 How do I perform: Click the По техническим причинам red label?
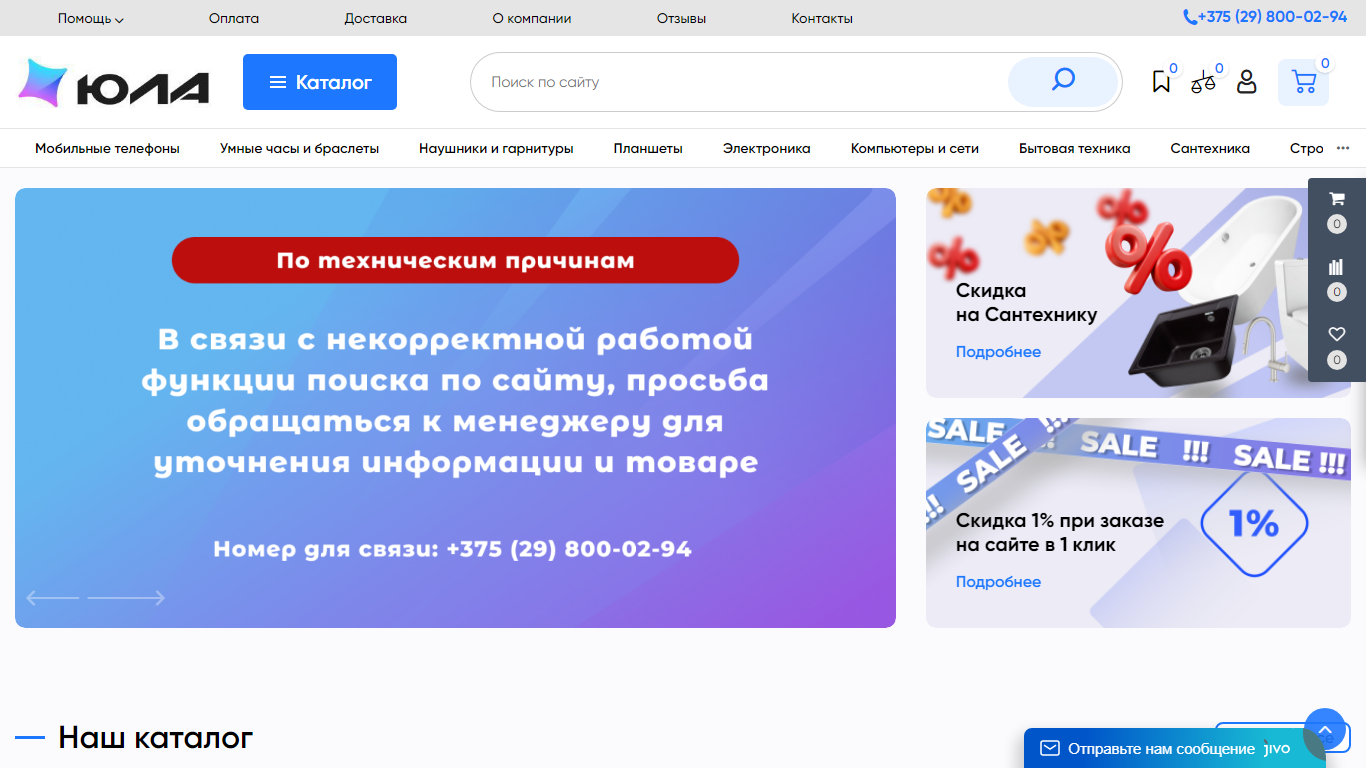point(455,260)
